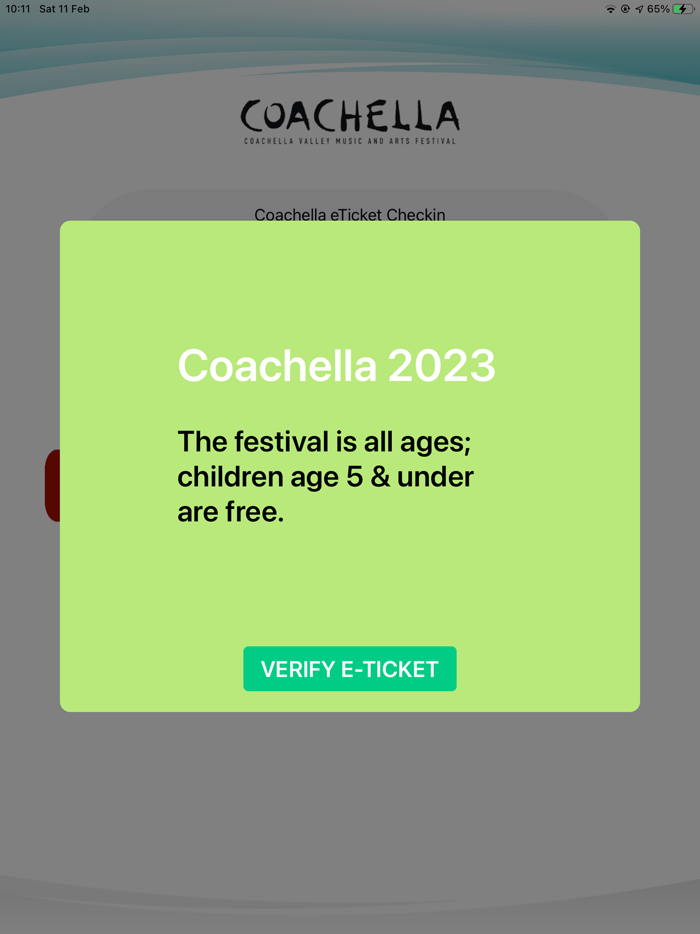The height and width of the screenshot is (934, 700).
Task: Tap the red button peeking behind the dialog
Action: (x=52, y=485)
